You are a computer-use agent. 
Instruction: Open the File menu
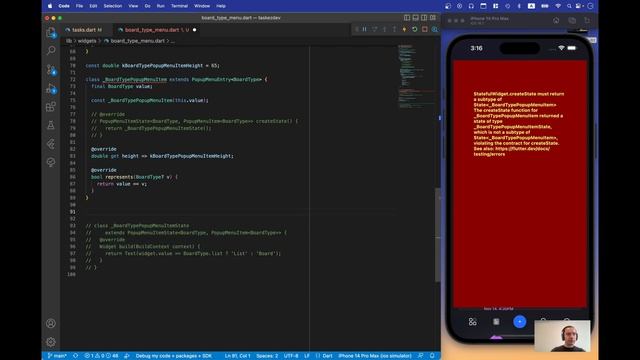(79, 6)
